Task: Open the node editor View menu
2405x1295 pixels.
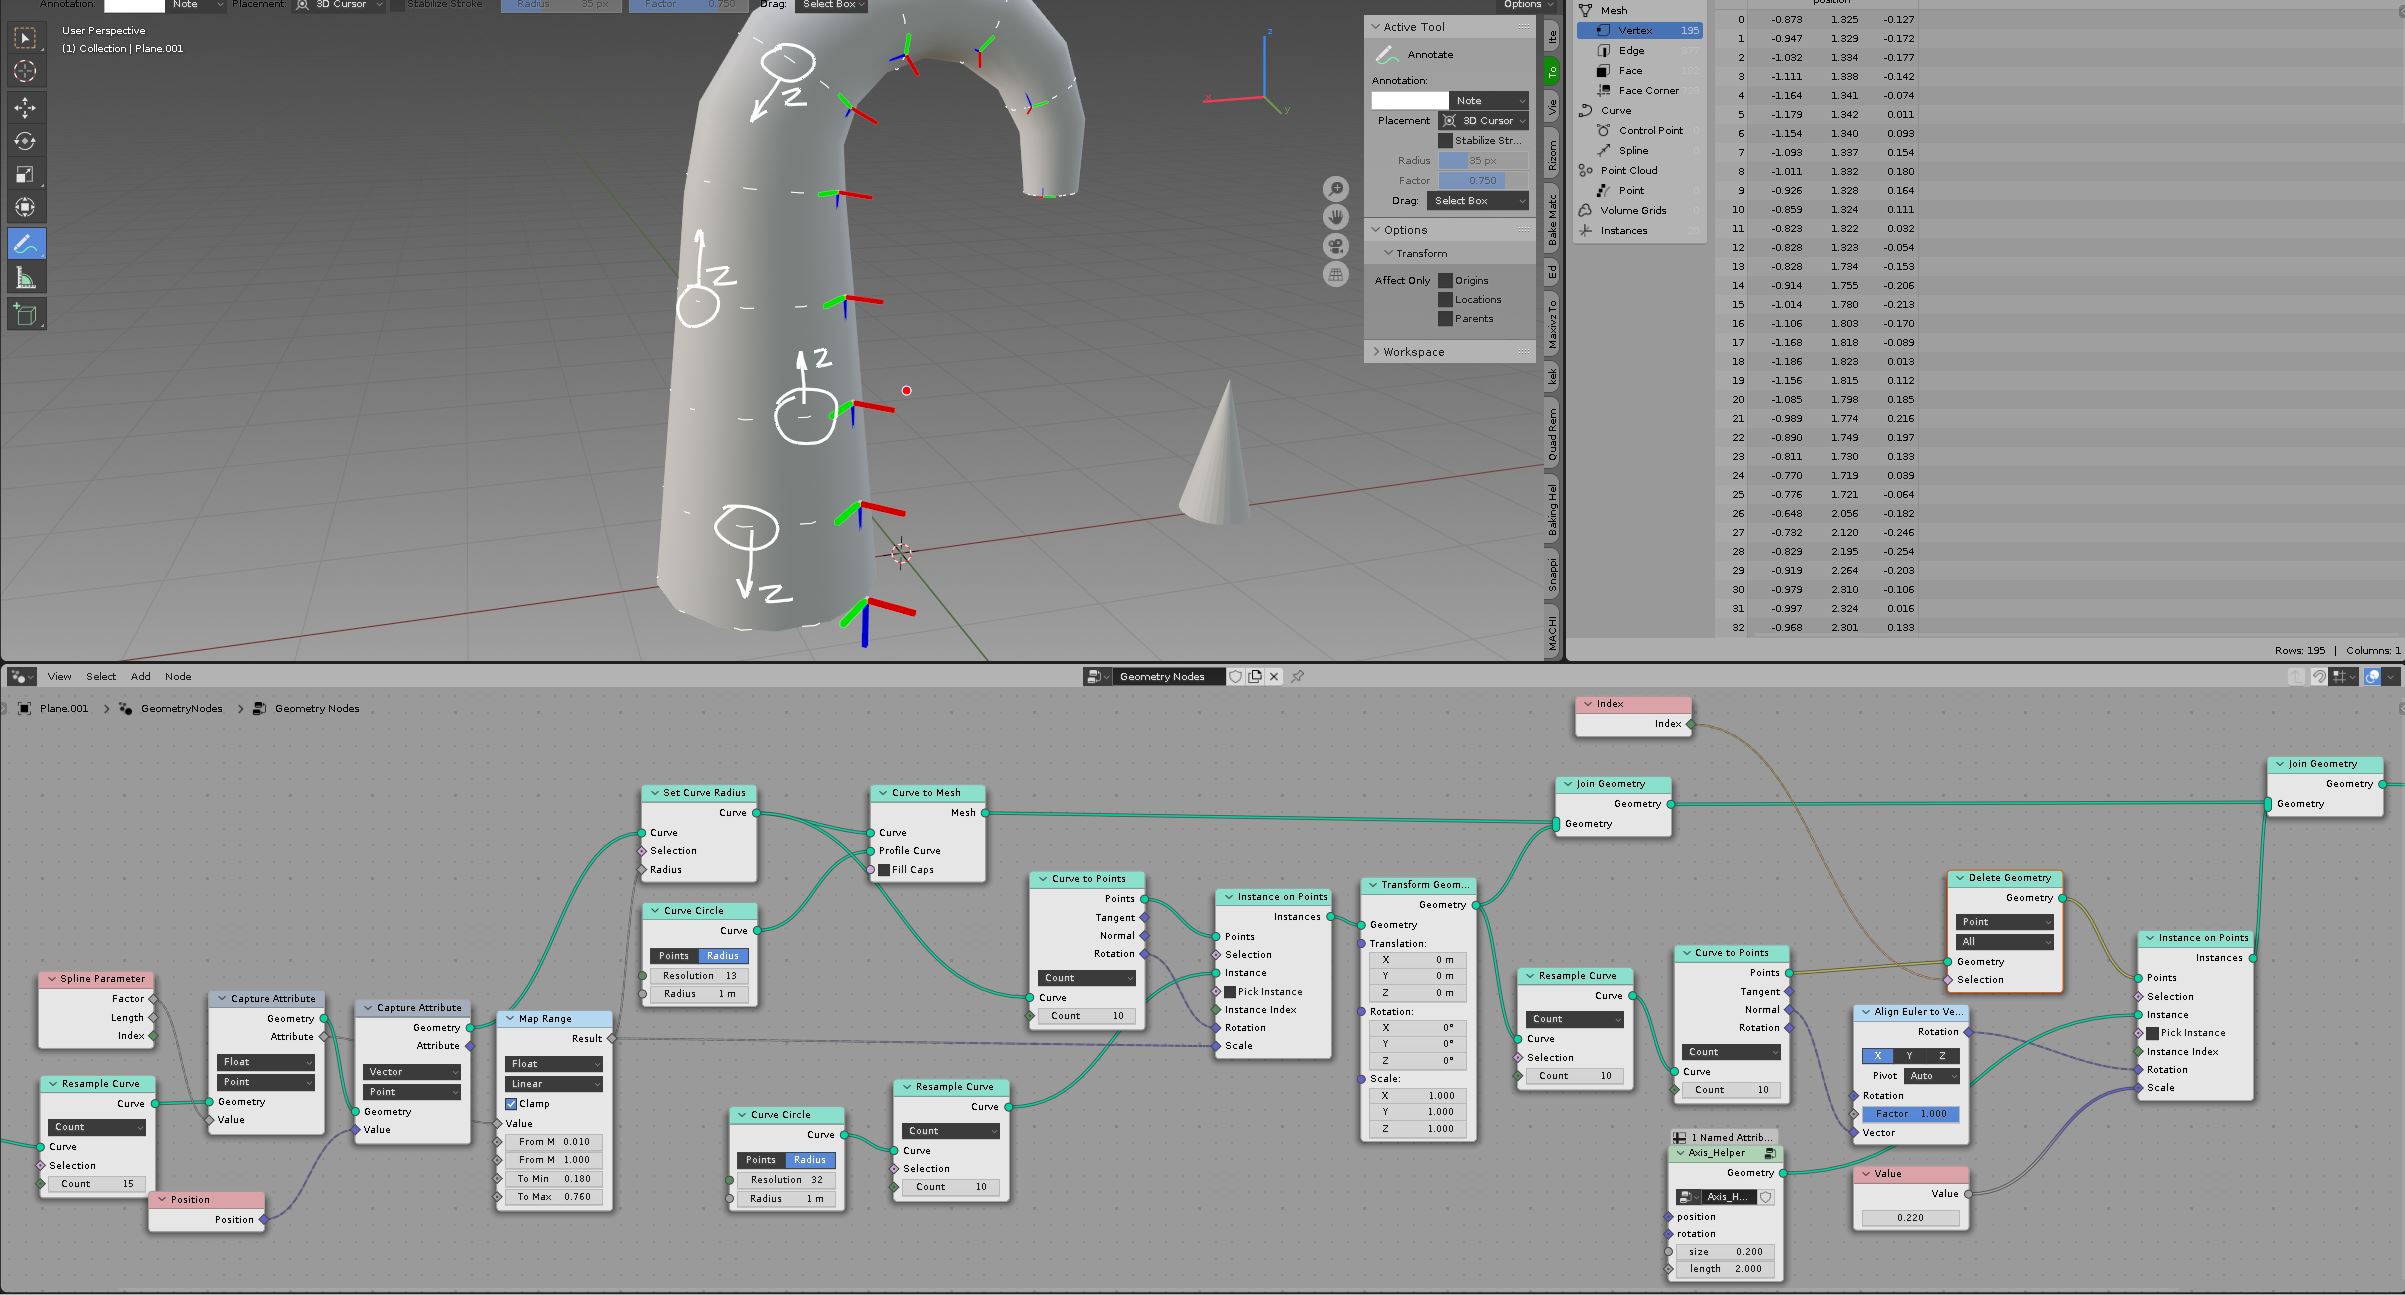Action: click(59, 677)
